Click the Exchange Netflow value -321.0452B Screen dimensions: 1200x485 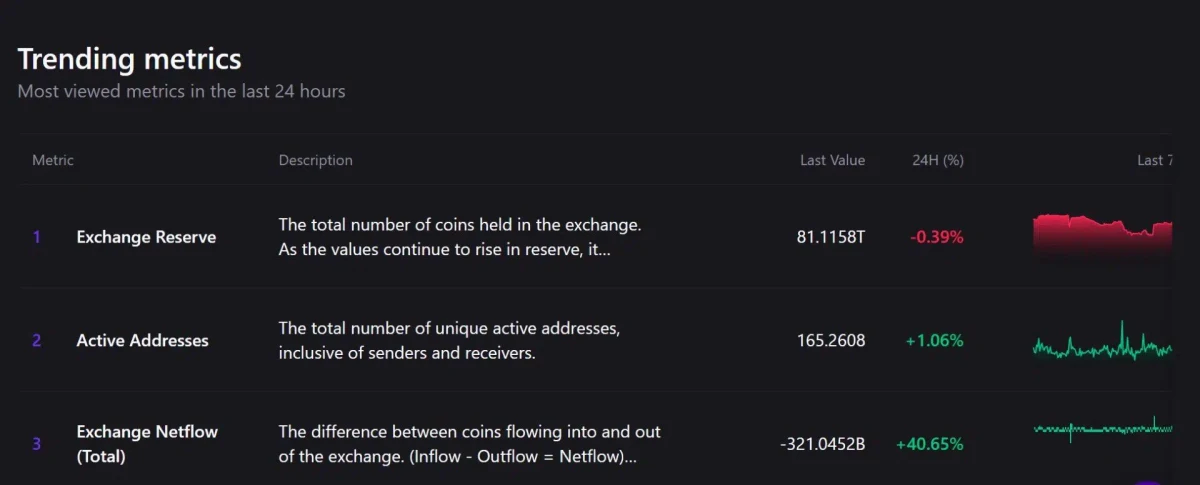822,444
